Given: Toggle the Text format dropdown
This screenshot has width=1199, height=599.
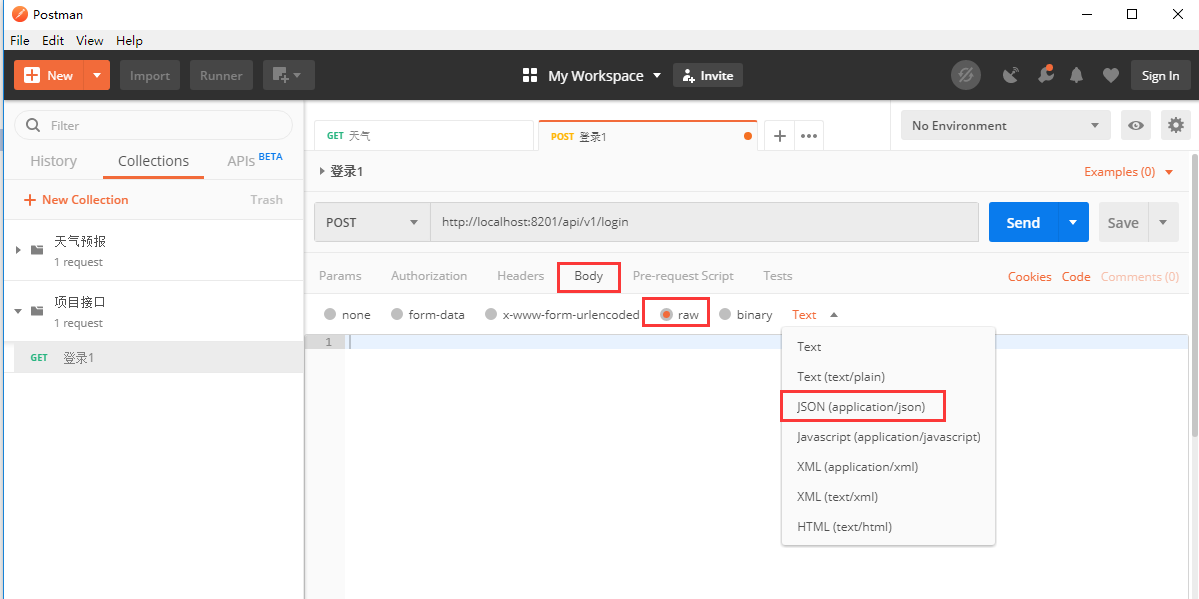Looking at the screenshot, I should [815, 314].
